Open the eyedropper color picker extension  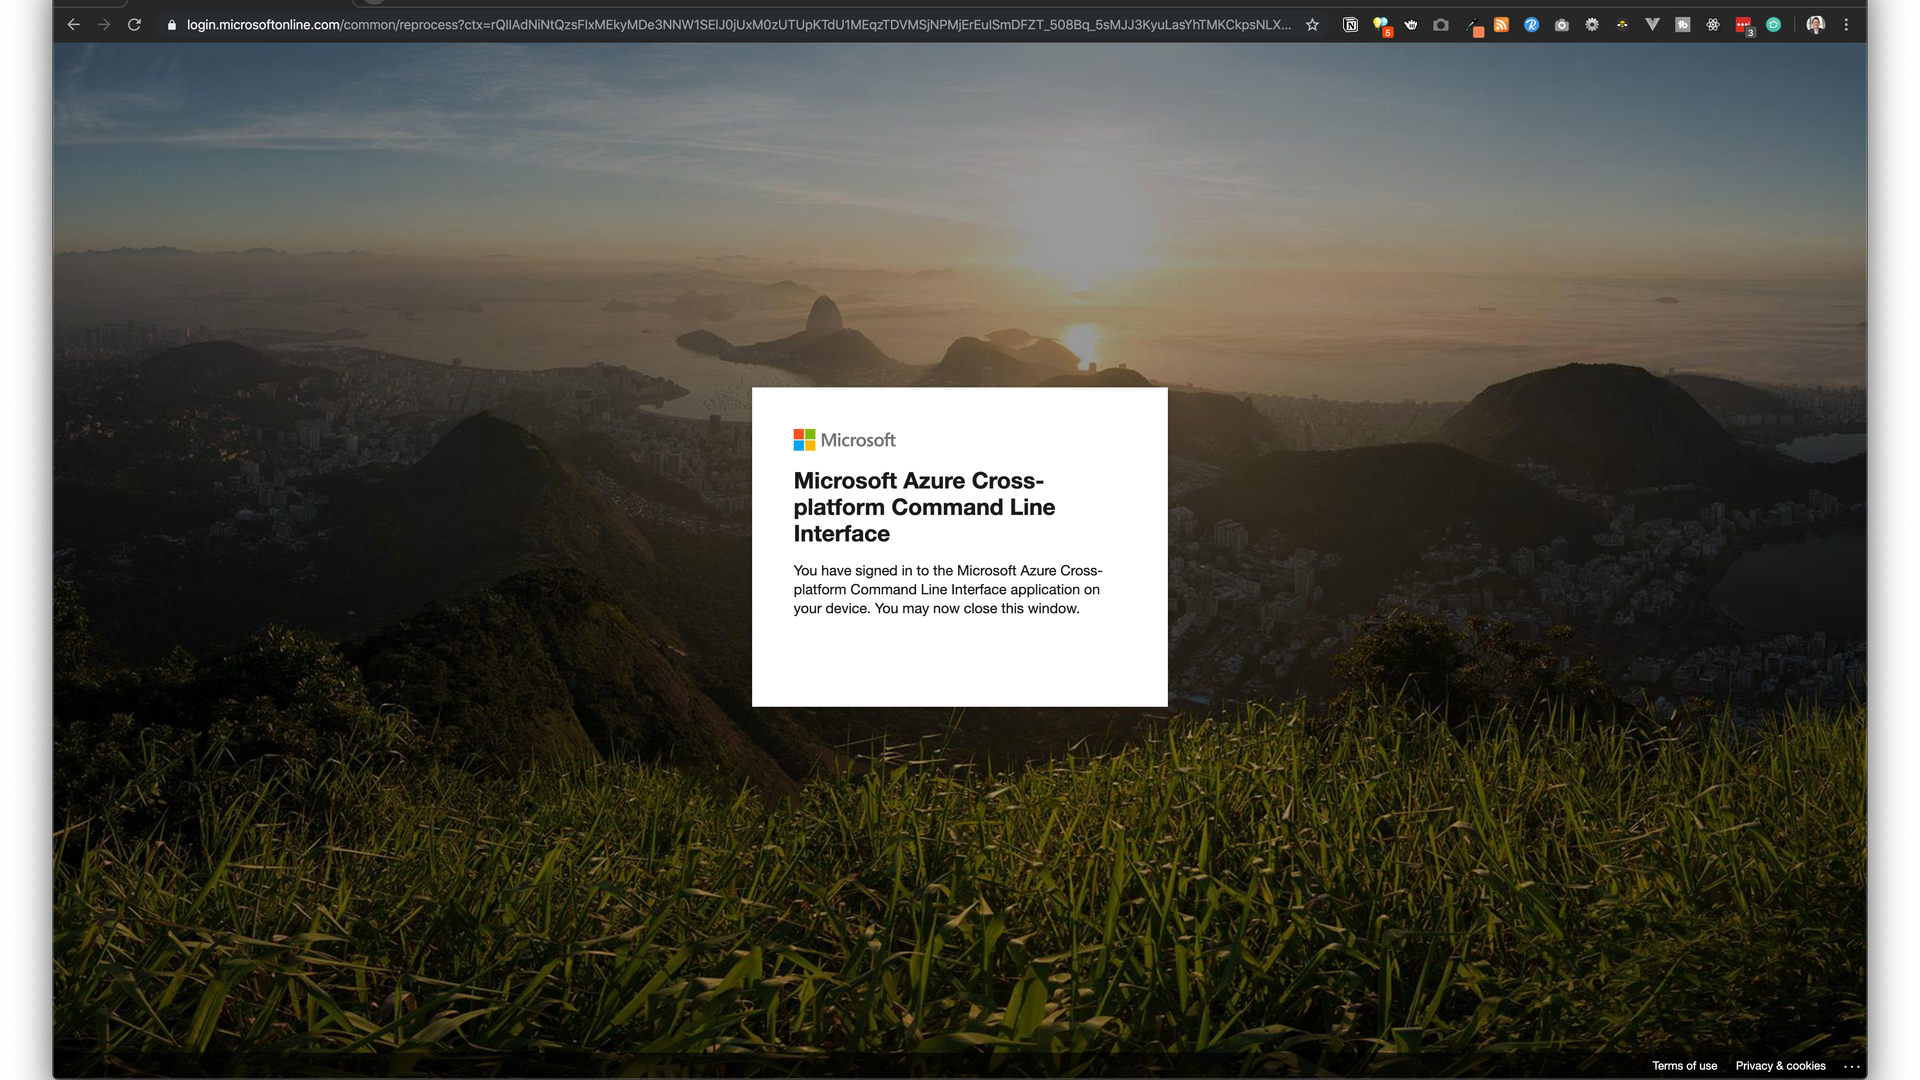[x=1474, y=26]
